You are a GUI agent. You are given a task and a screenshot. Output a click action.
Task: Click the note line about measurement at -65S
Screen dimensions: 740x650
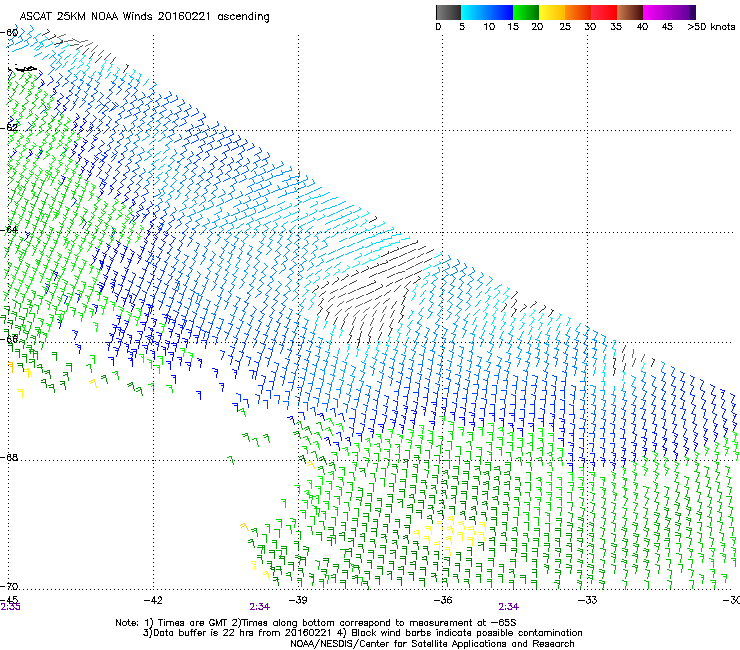(316, 623)
